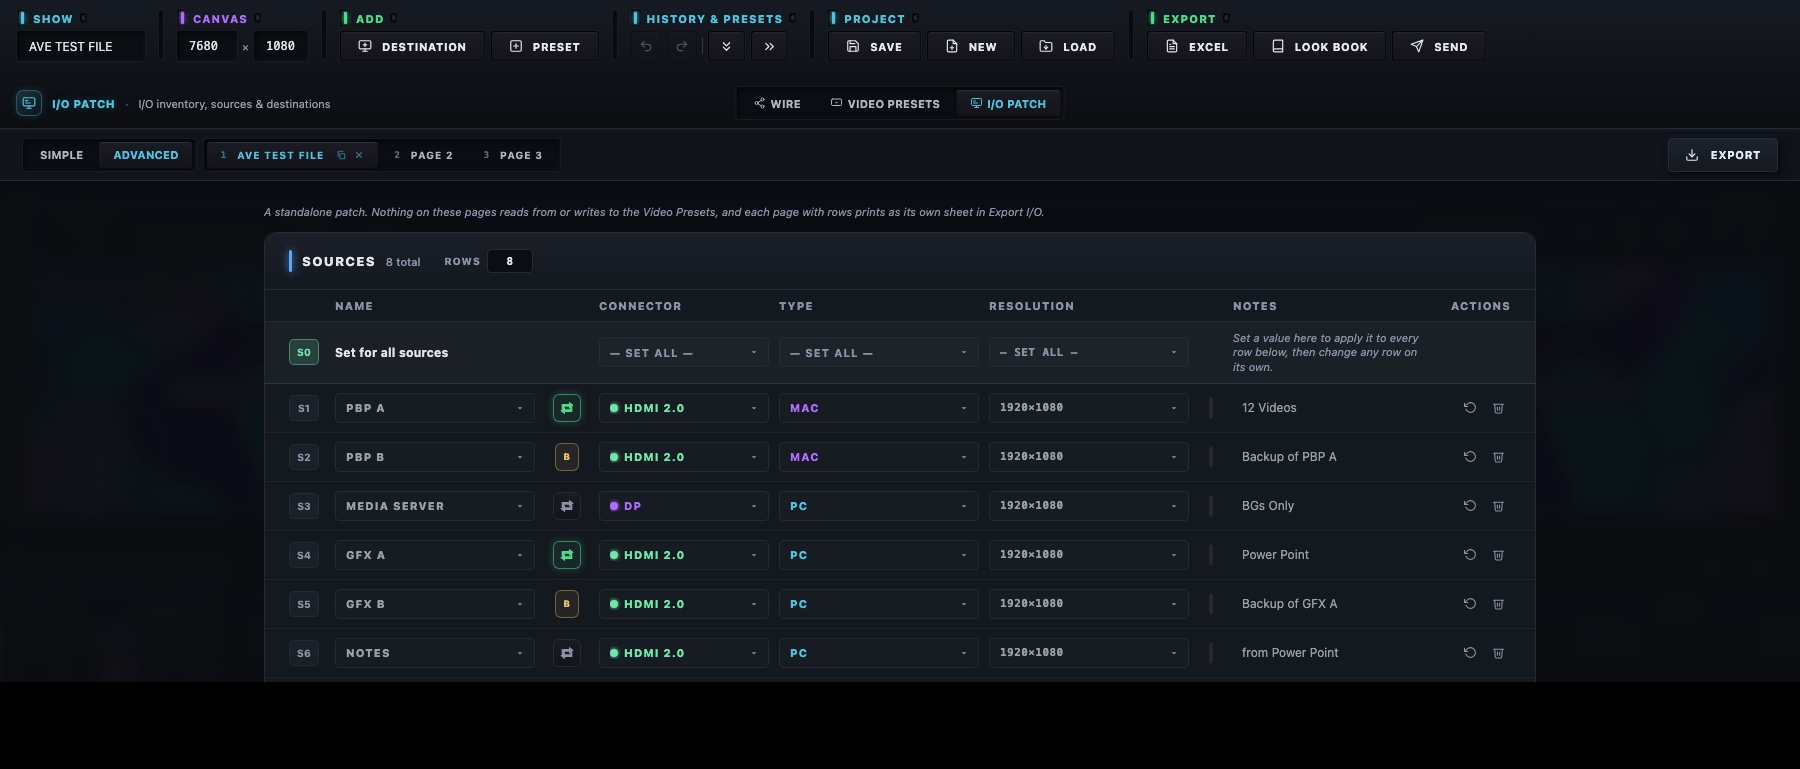
Task: Click the canvas height field 1080
Action: pos(281,46)
